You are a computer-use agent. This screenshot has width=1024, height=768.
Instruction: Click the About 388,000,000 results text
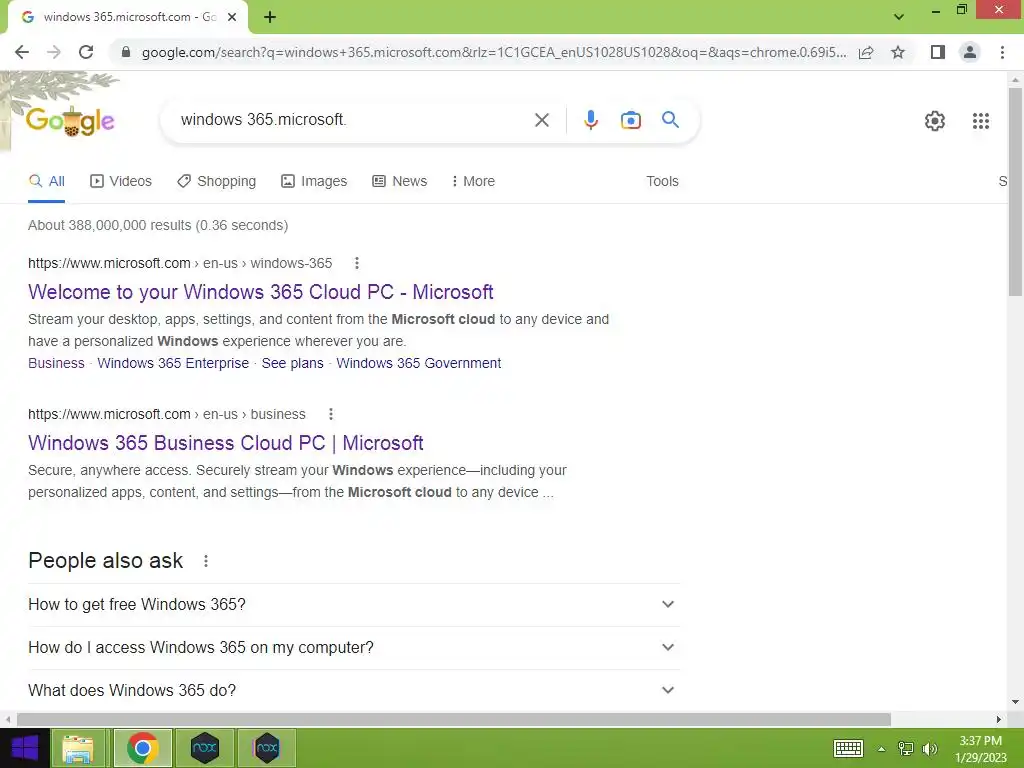click(158, 225)
